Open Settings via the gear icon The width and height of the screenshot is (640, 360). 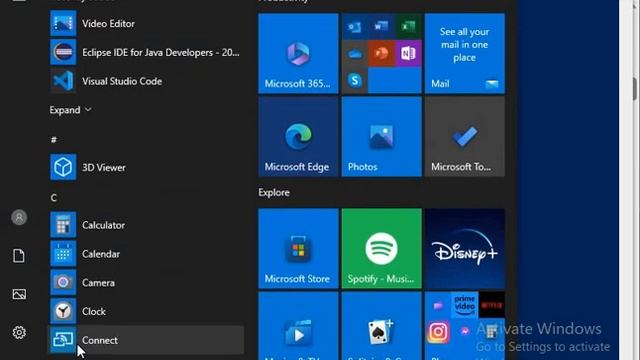coord(19,333)
